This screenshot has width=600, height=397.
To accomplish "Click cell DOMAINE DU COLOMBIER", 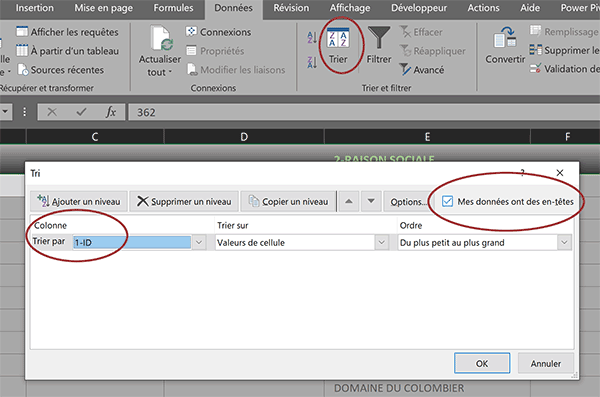I will point(427,388).
